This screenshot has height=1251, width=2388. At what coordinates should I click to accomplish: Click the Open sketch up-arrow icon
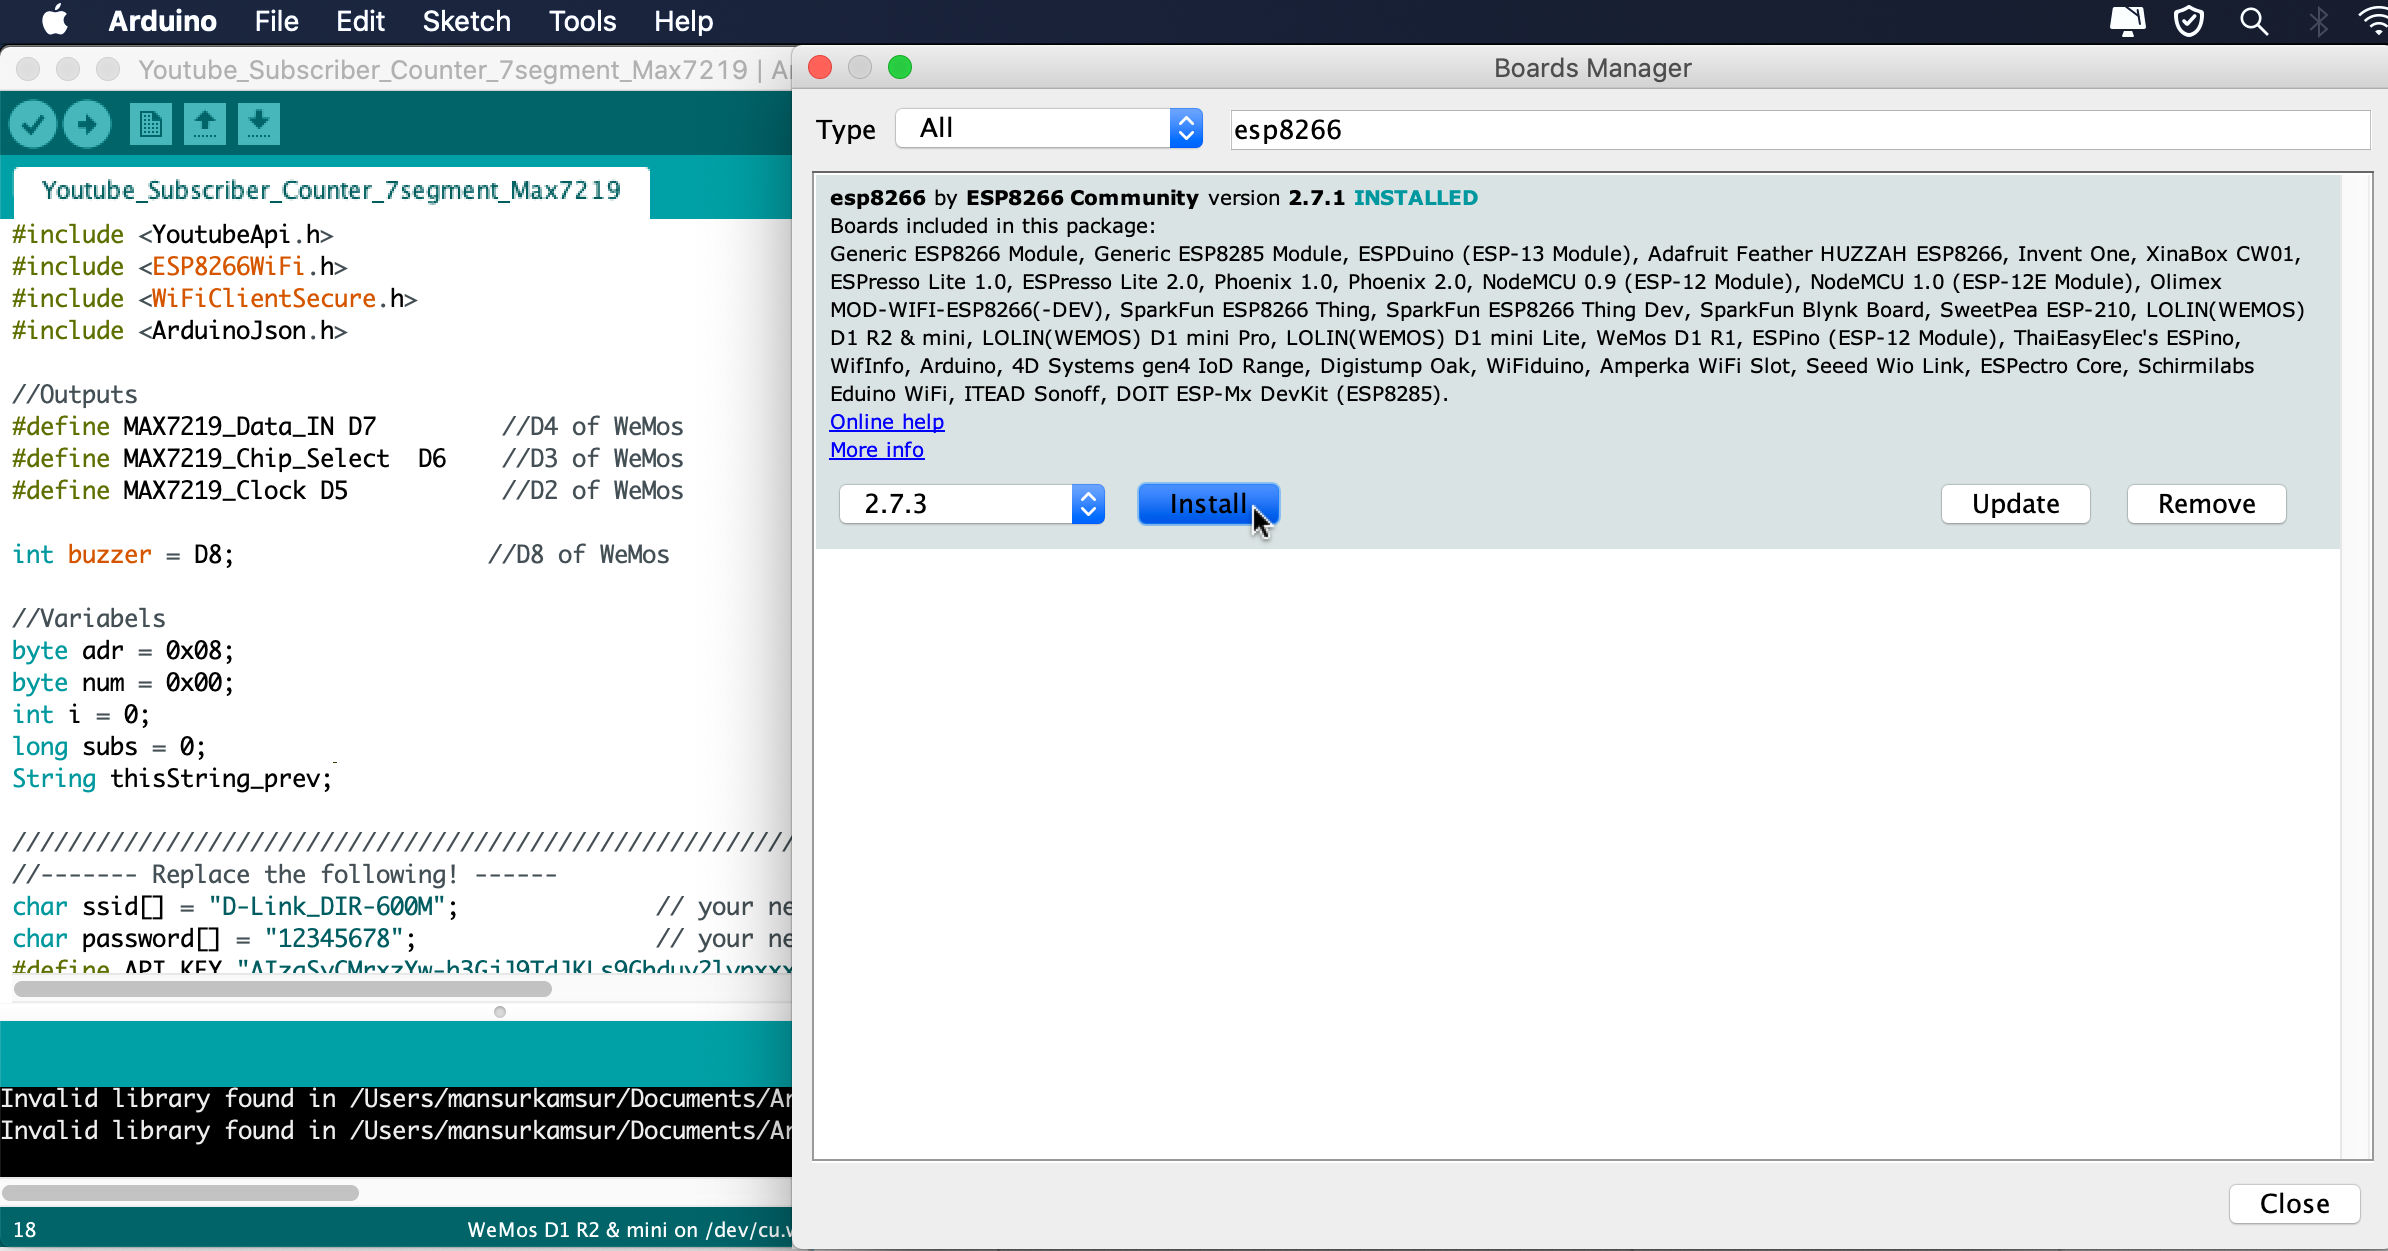tap(205, 125)
